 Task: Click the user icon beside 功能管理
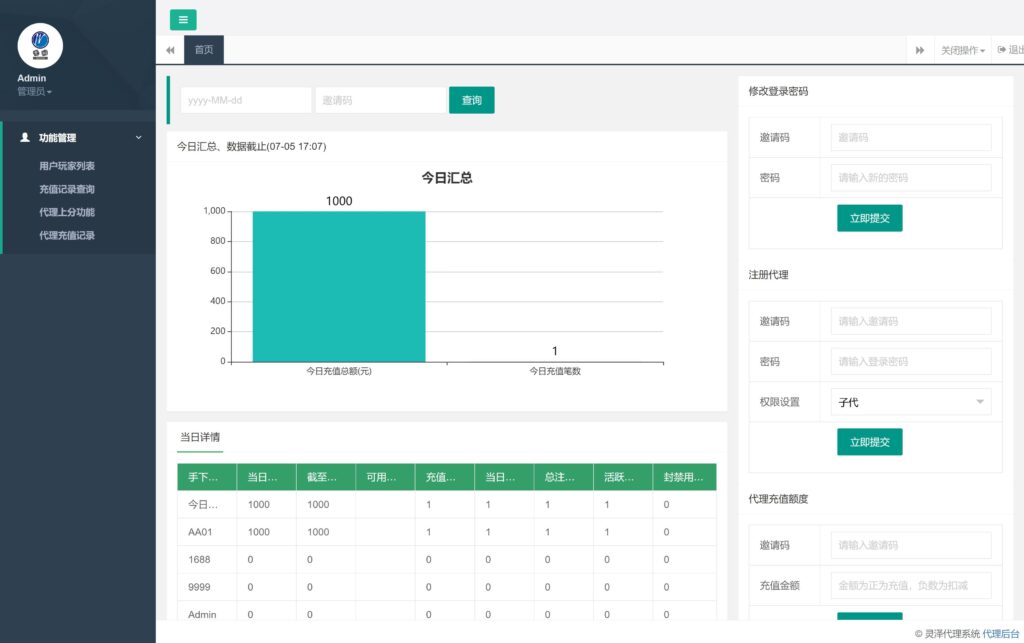(25, 138)
